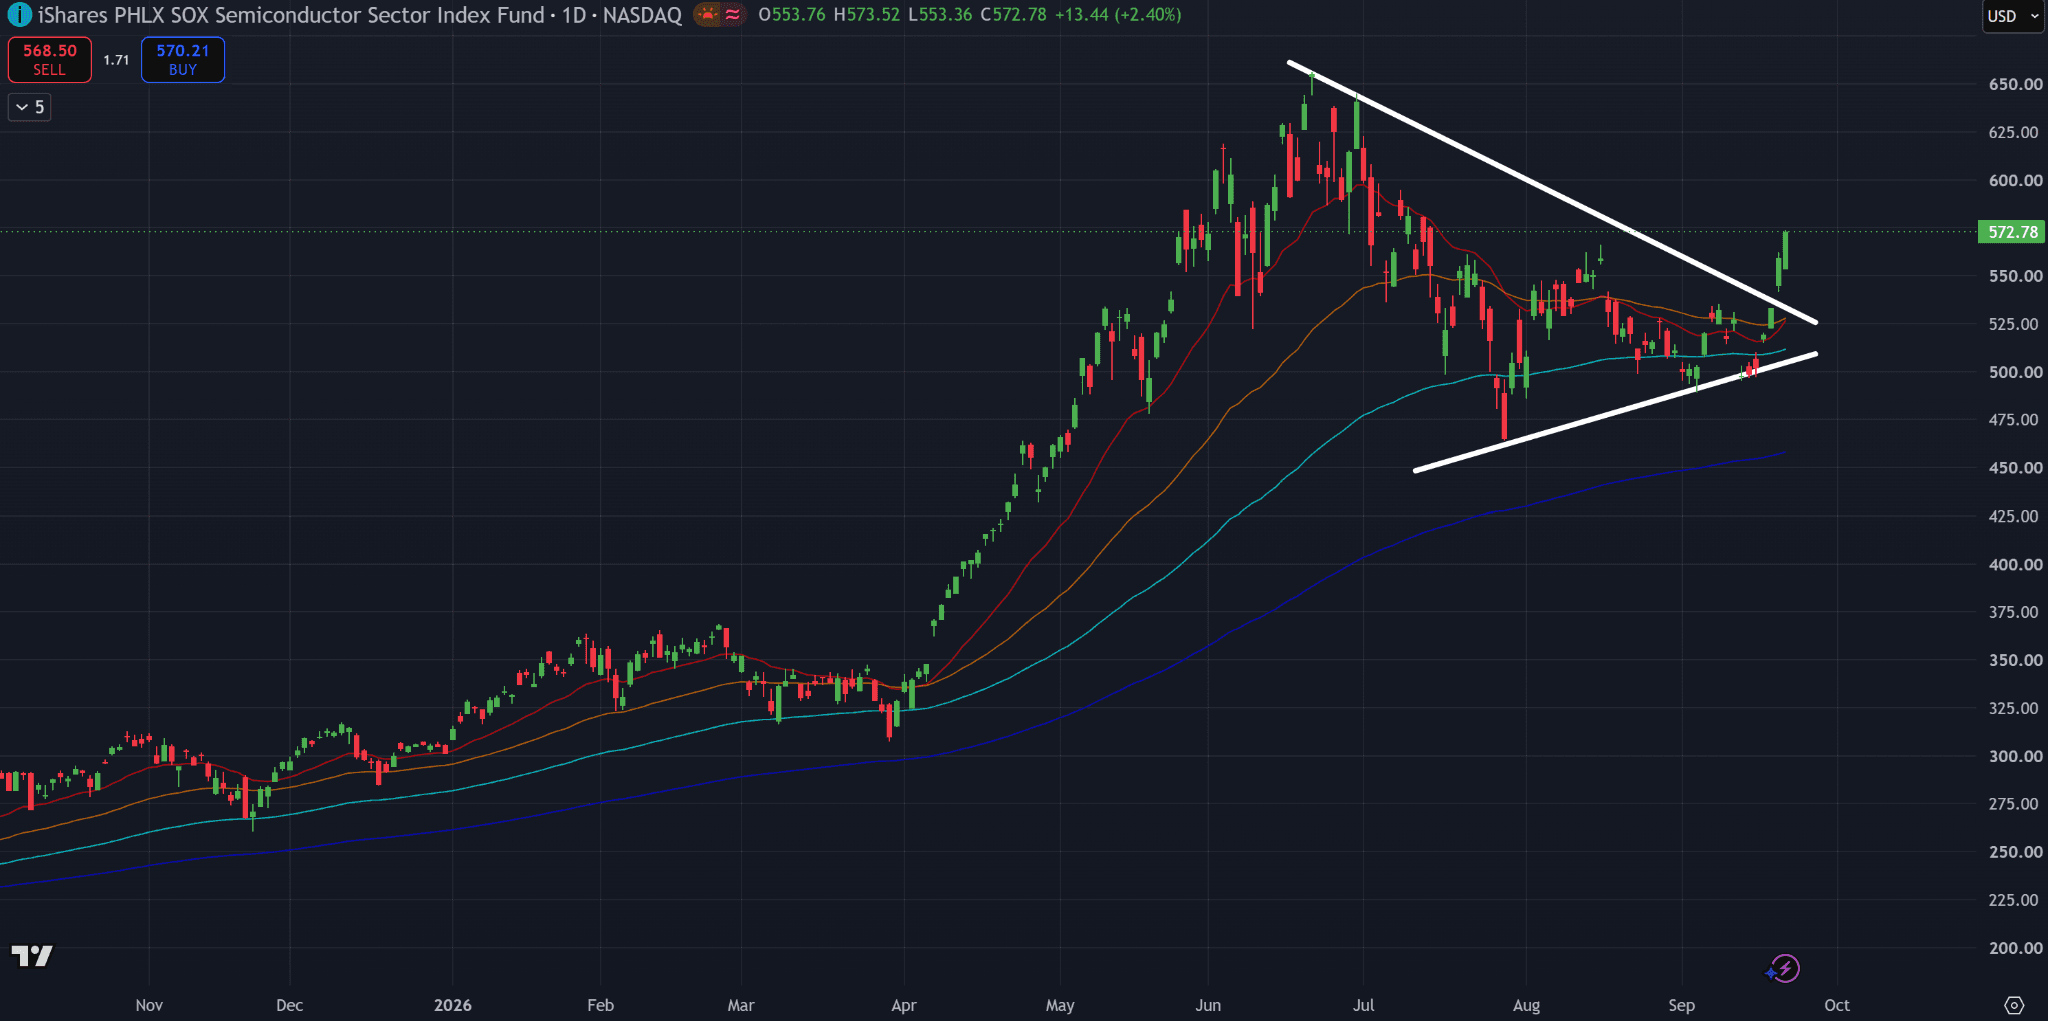Open the USD currency dropdown

[2013, 16]
